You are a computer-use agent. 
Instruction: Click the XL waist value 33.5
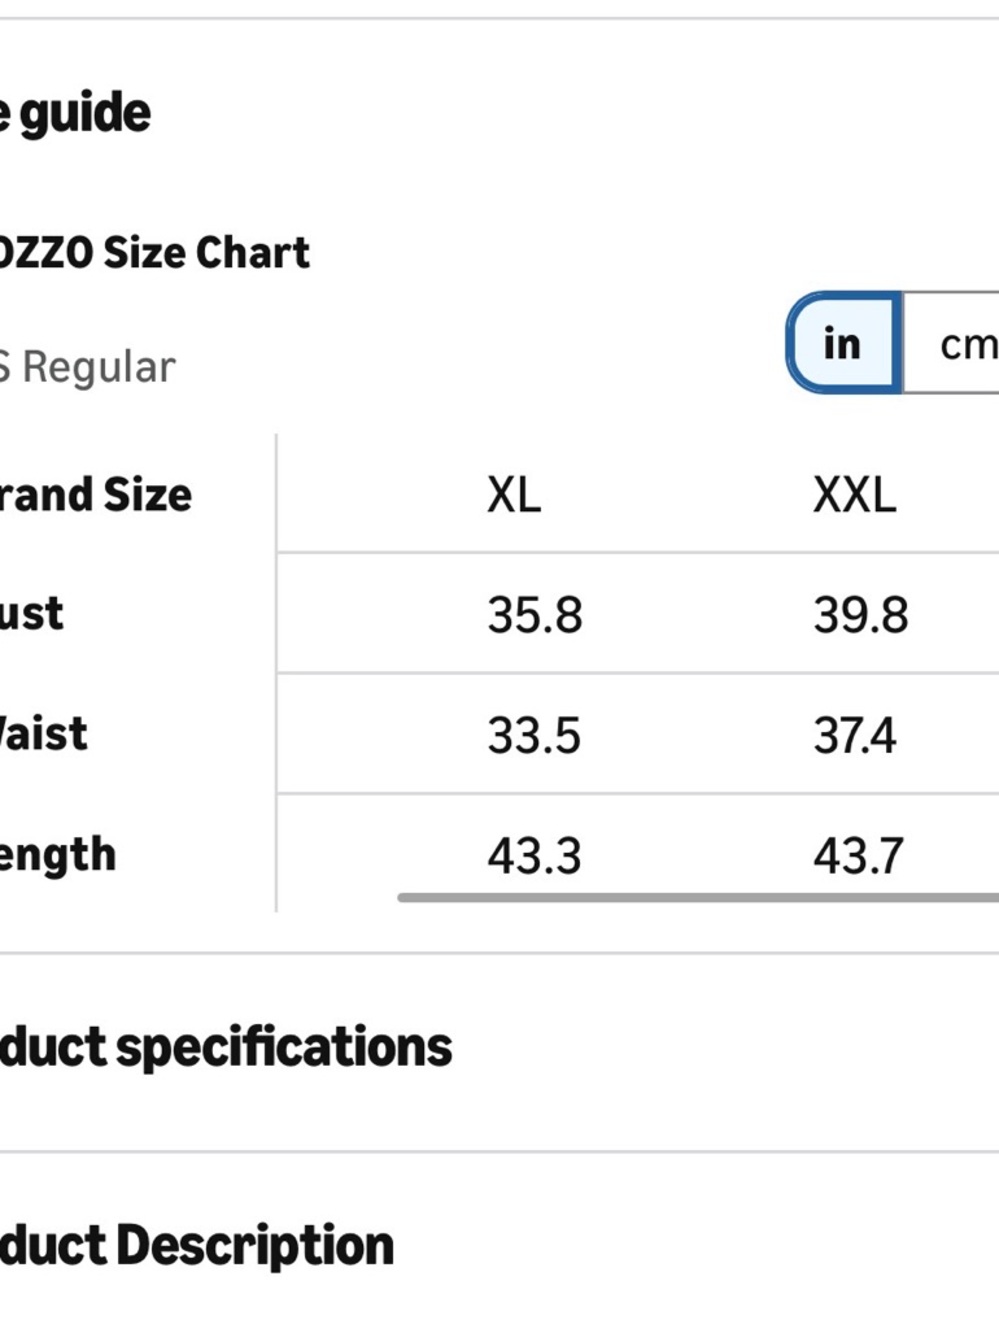pos(534,735)
